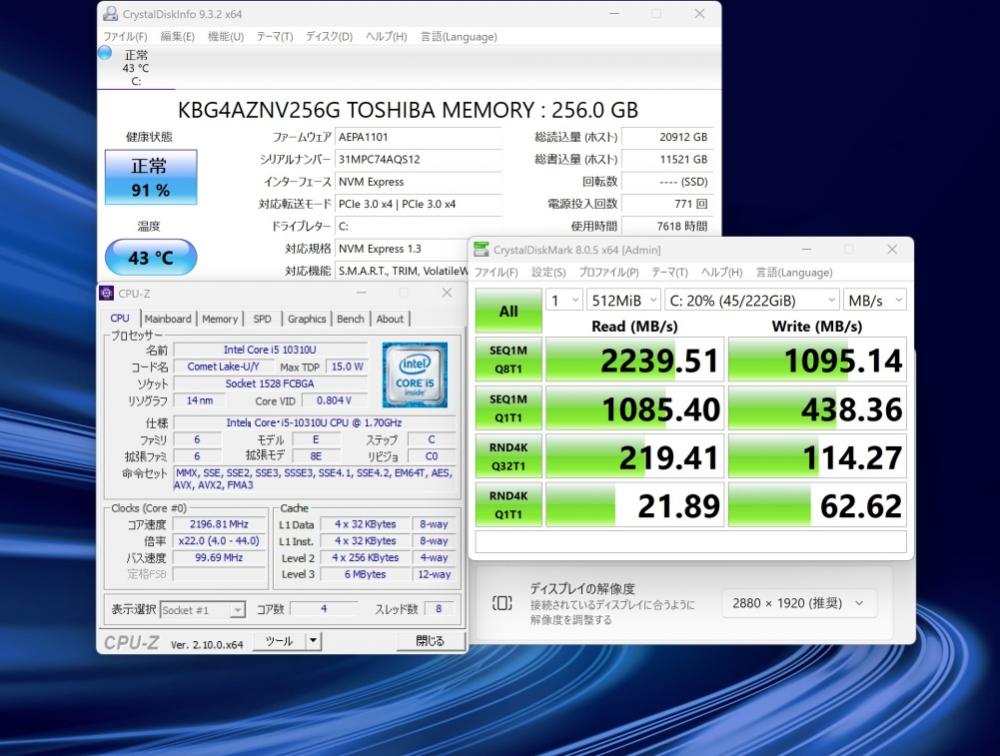Switch to the Graphics tab in CPU-Z

[x=307, y=318]
